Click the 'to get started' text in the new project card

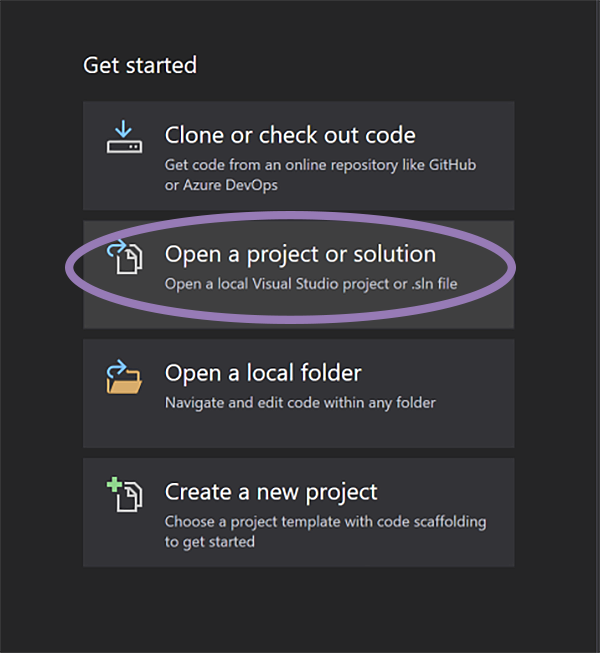[210, 542]
